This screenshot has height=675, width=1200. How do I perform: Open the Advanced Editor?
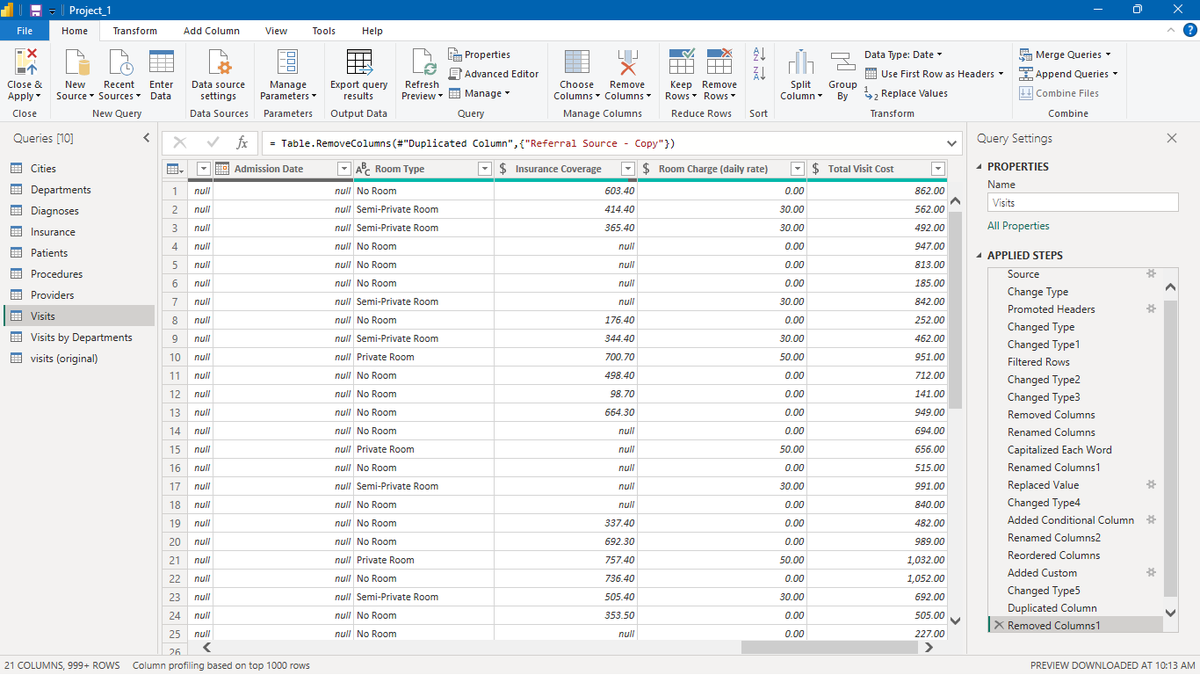(x=493, y=74)
